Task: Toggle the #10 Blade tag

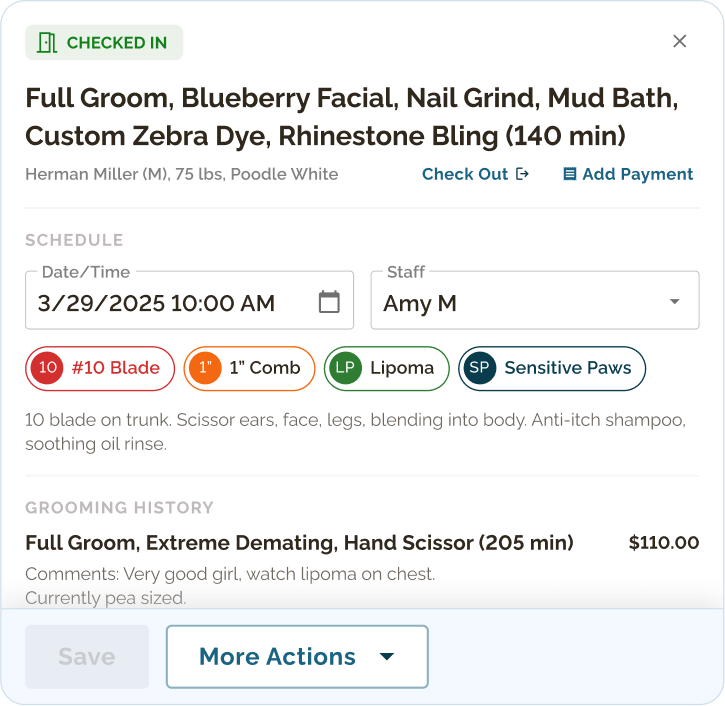Action: pos(100,368)
